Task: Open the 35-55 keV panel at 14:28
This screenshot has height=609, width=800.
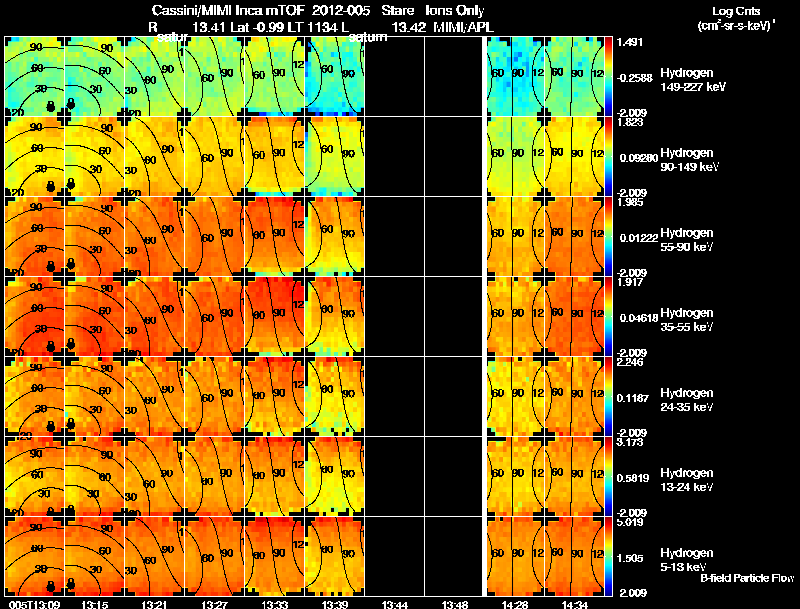Action: tap(515, 317)
